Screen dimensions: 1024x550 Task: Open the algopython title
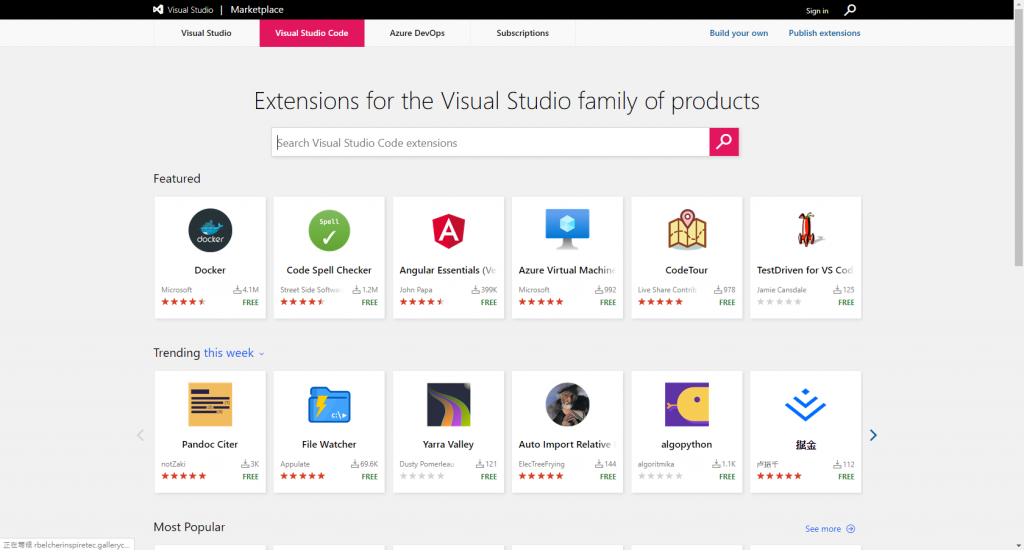(x=686, y=444)
